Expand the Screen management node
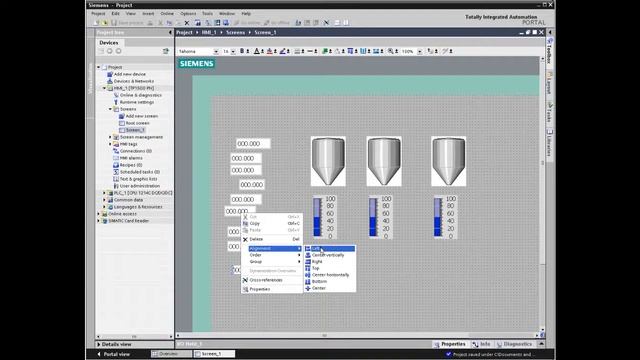 pos(110,137)
